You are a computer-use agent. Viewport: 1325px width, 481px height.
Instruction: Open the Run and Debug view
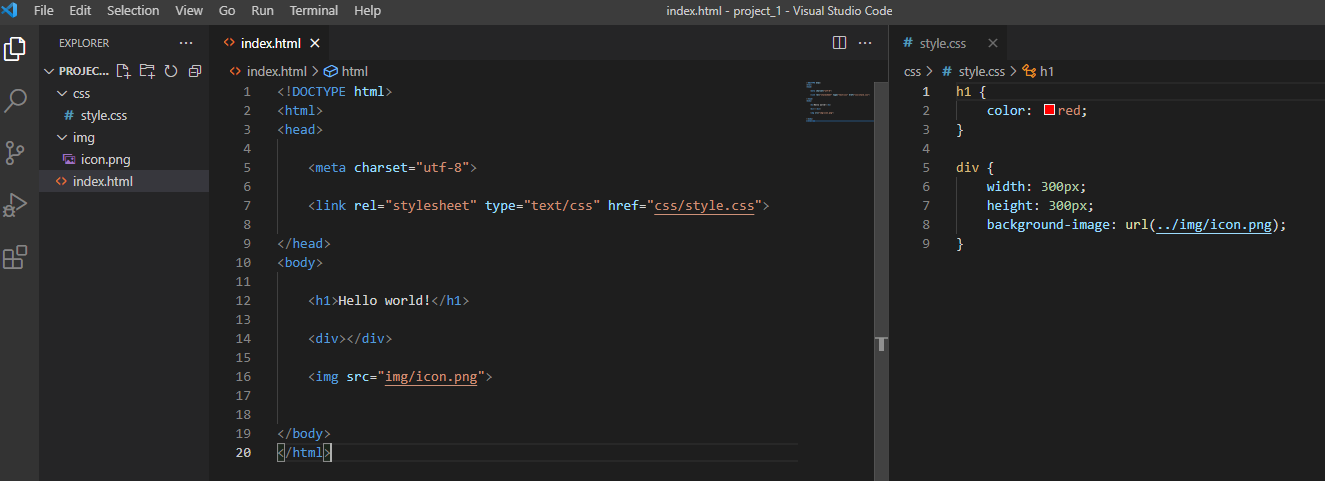[16, 205]
